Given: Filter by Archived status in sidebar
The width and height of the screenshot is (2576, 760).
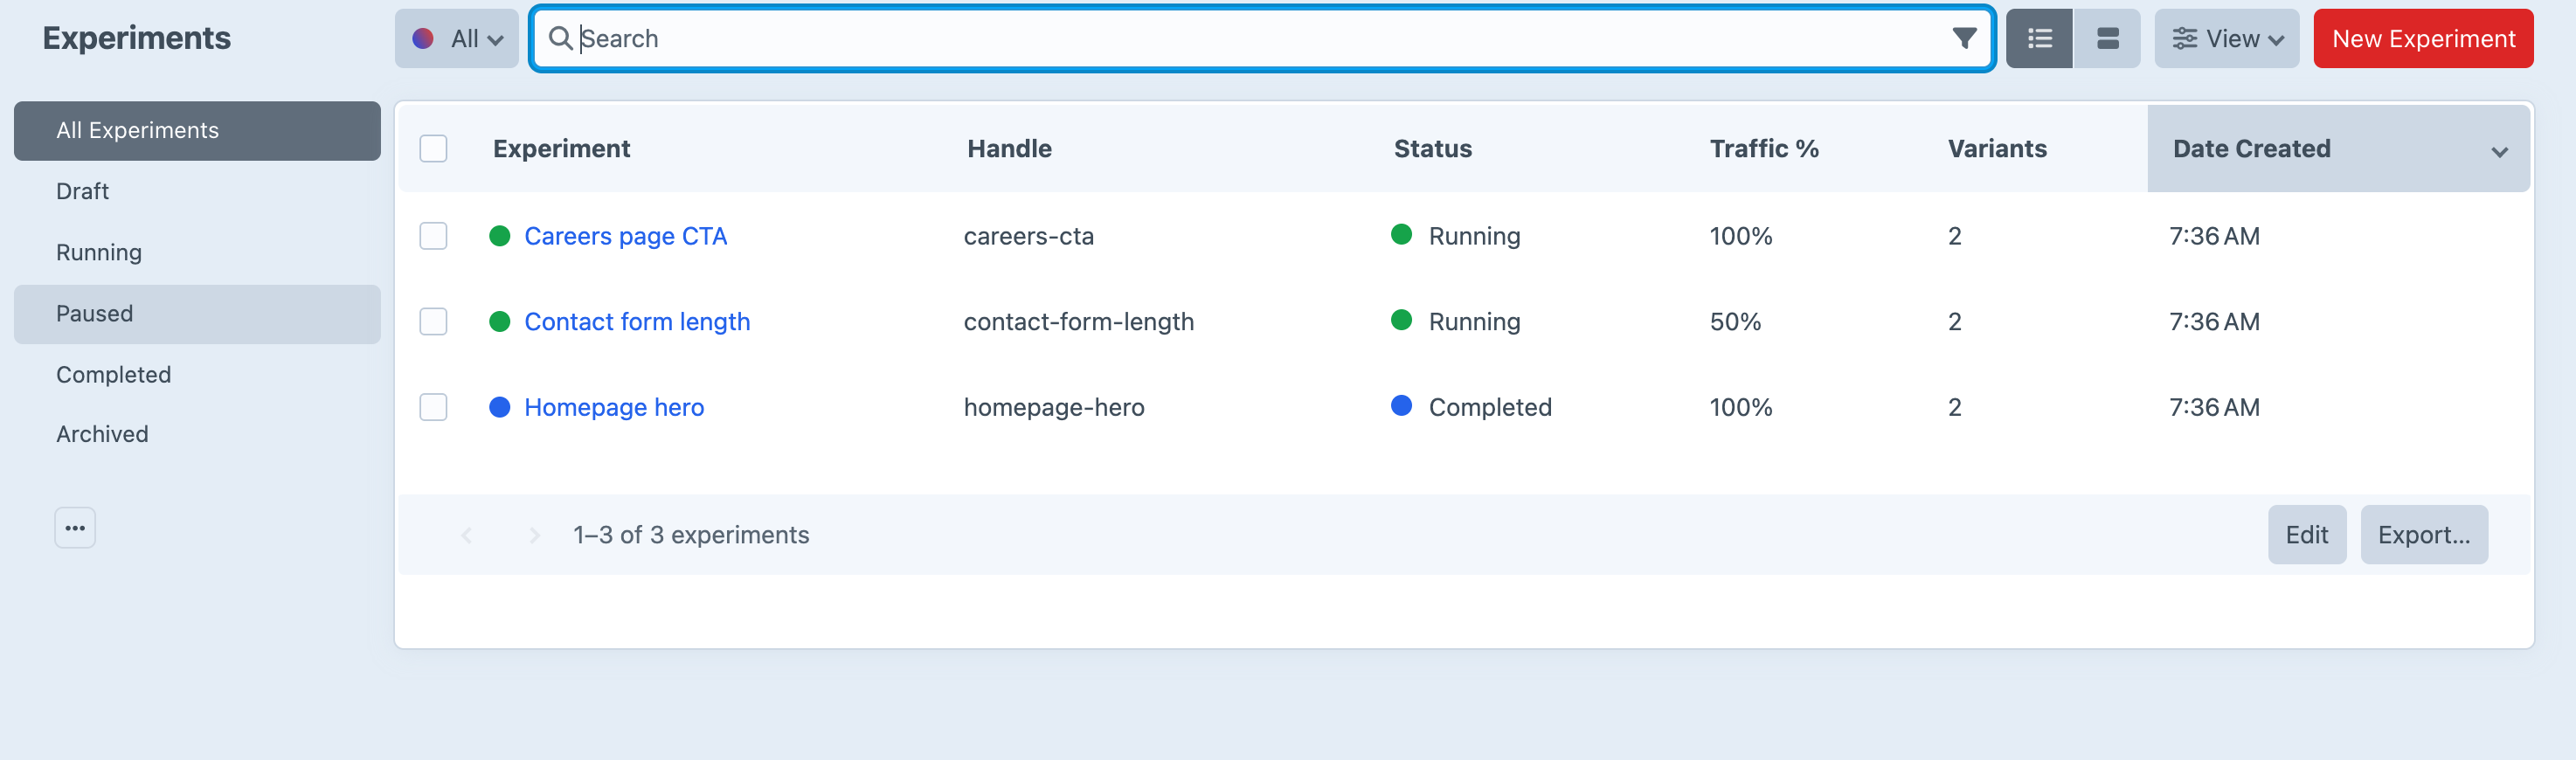Looking at the screenshot, I should pos(197,434).
